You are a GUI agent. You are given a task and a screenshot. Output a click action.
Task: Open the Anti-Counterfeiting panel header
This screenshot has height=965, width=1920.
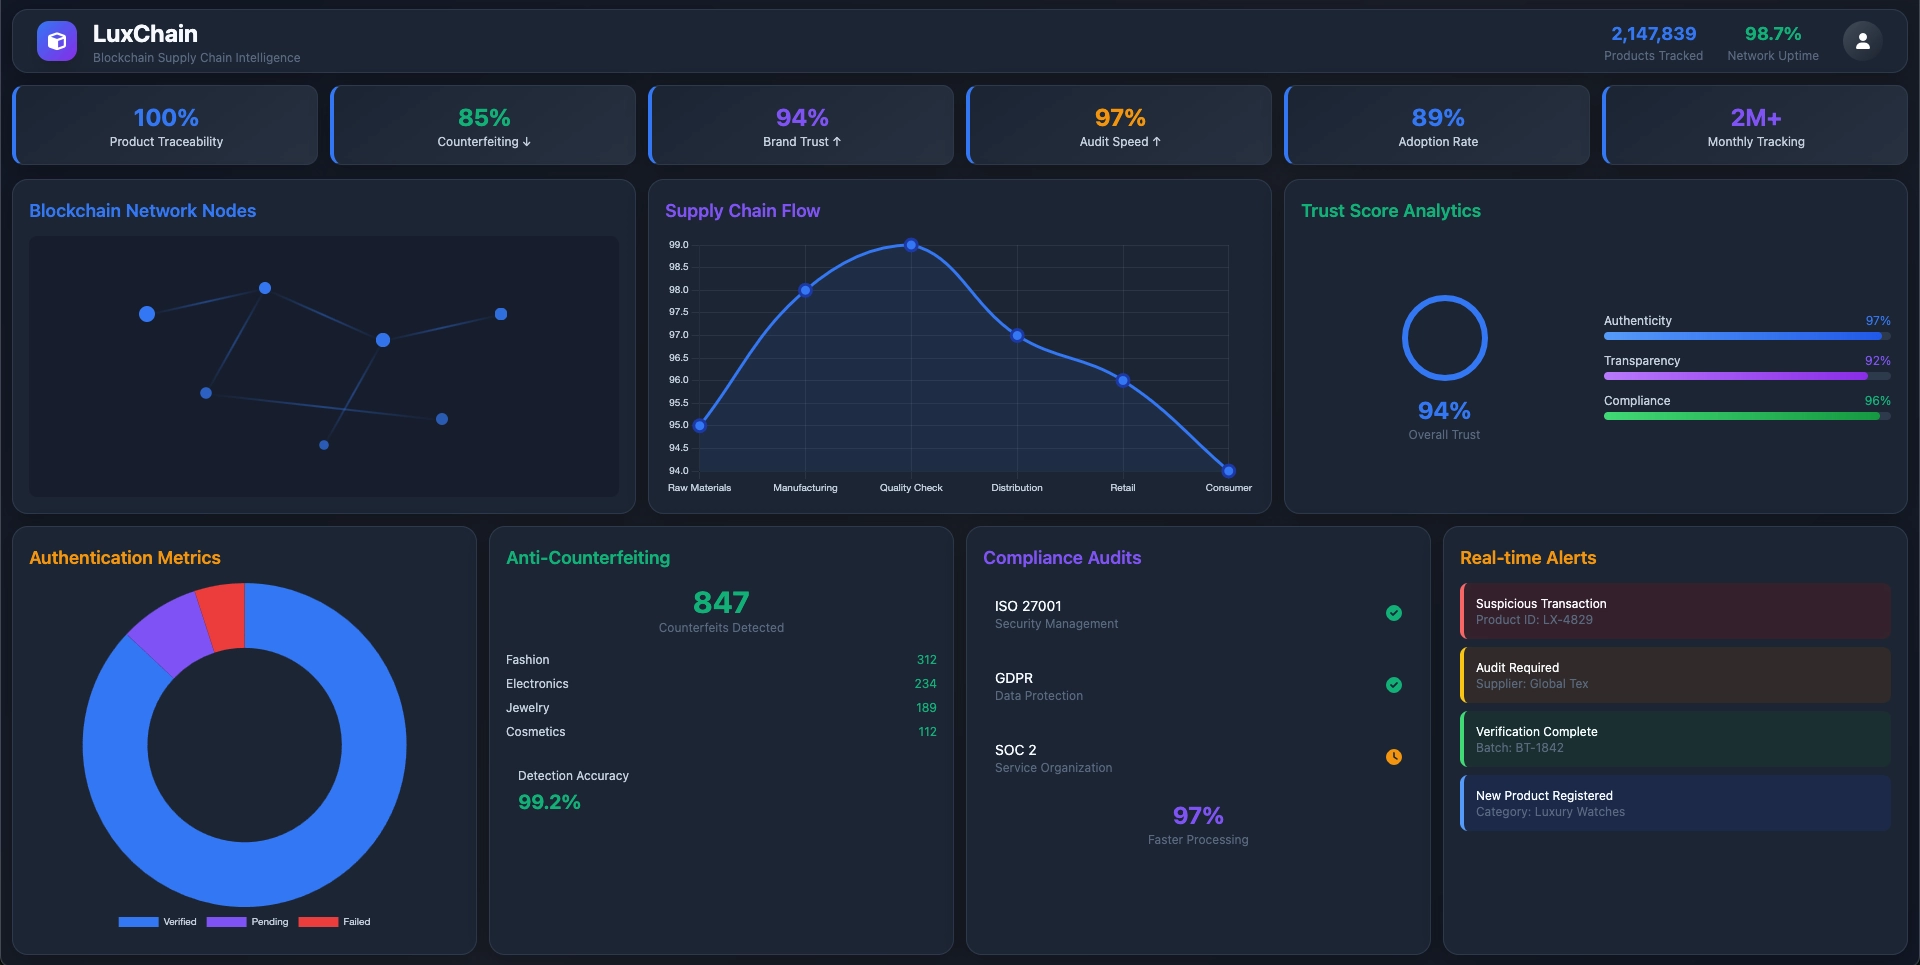tap(588, 558)
